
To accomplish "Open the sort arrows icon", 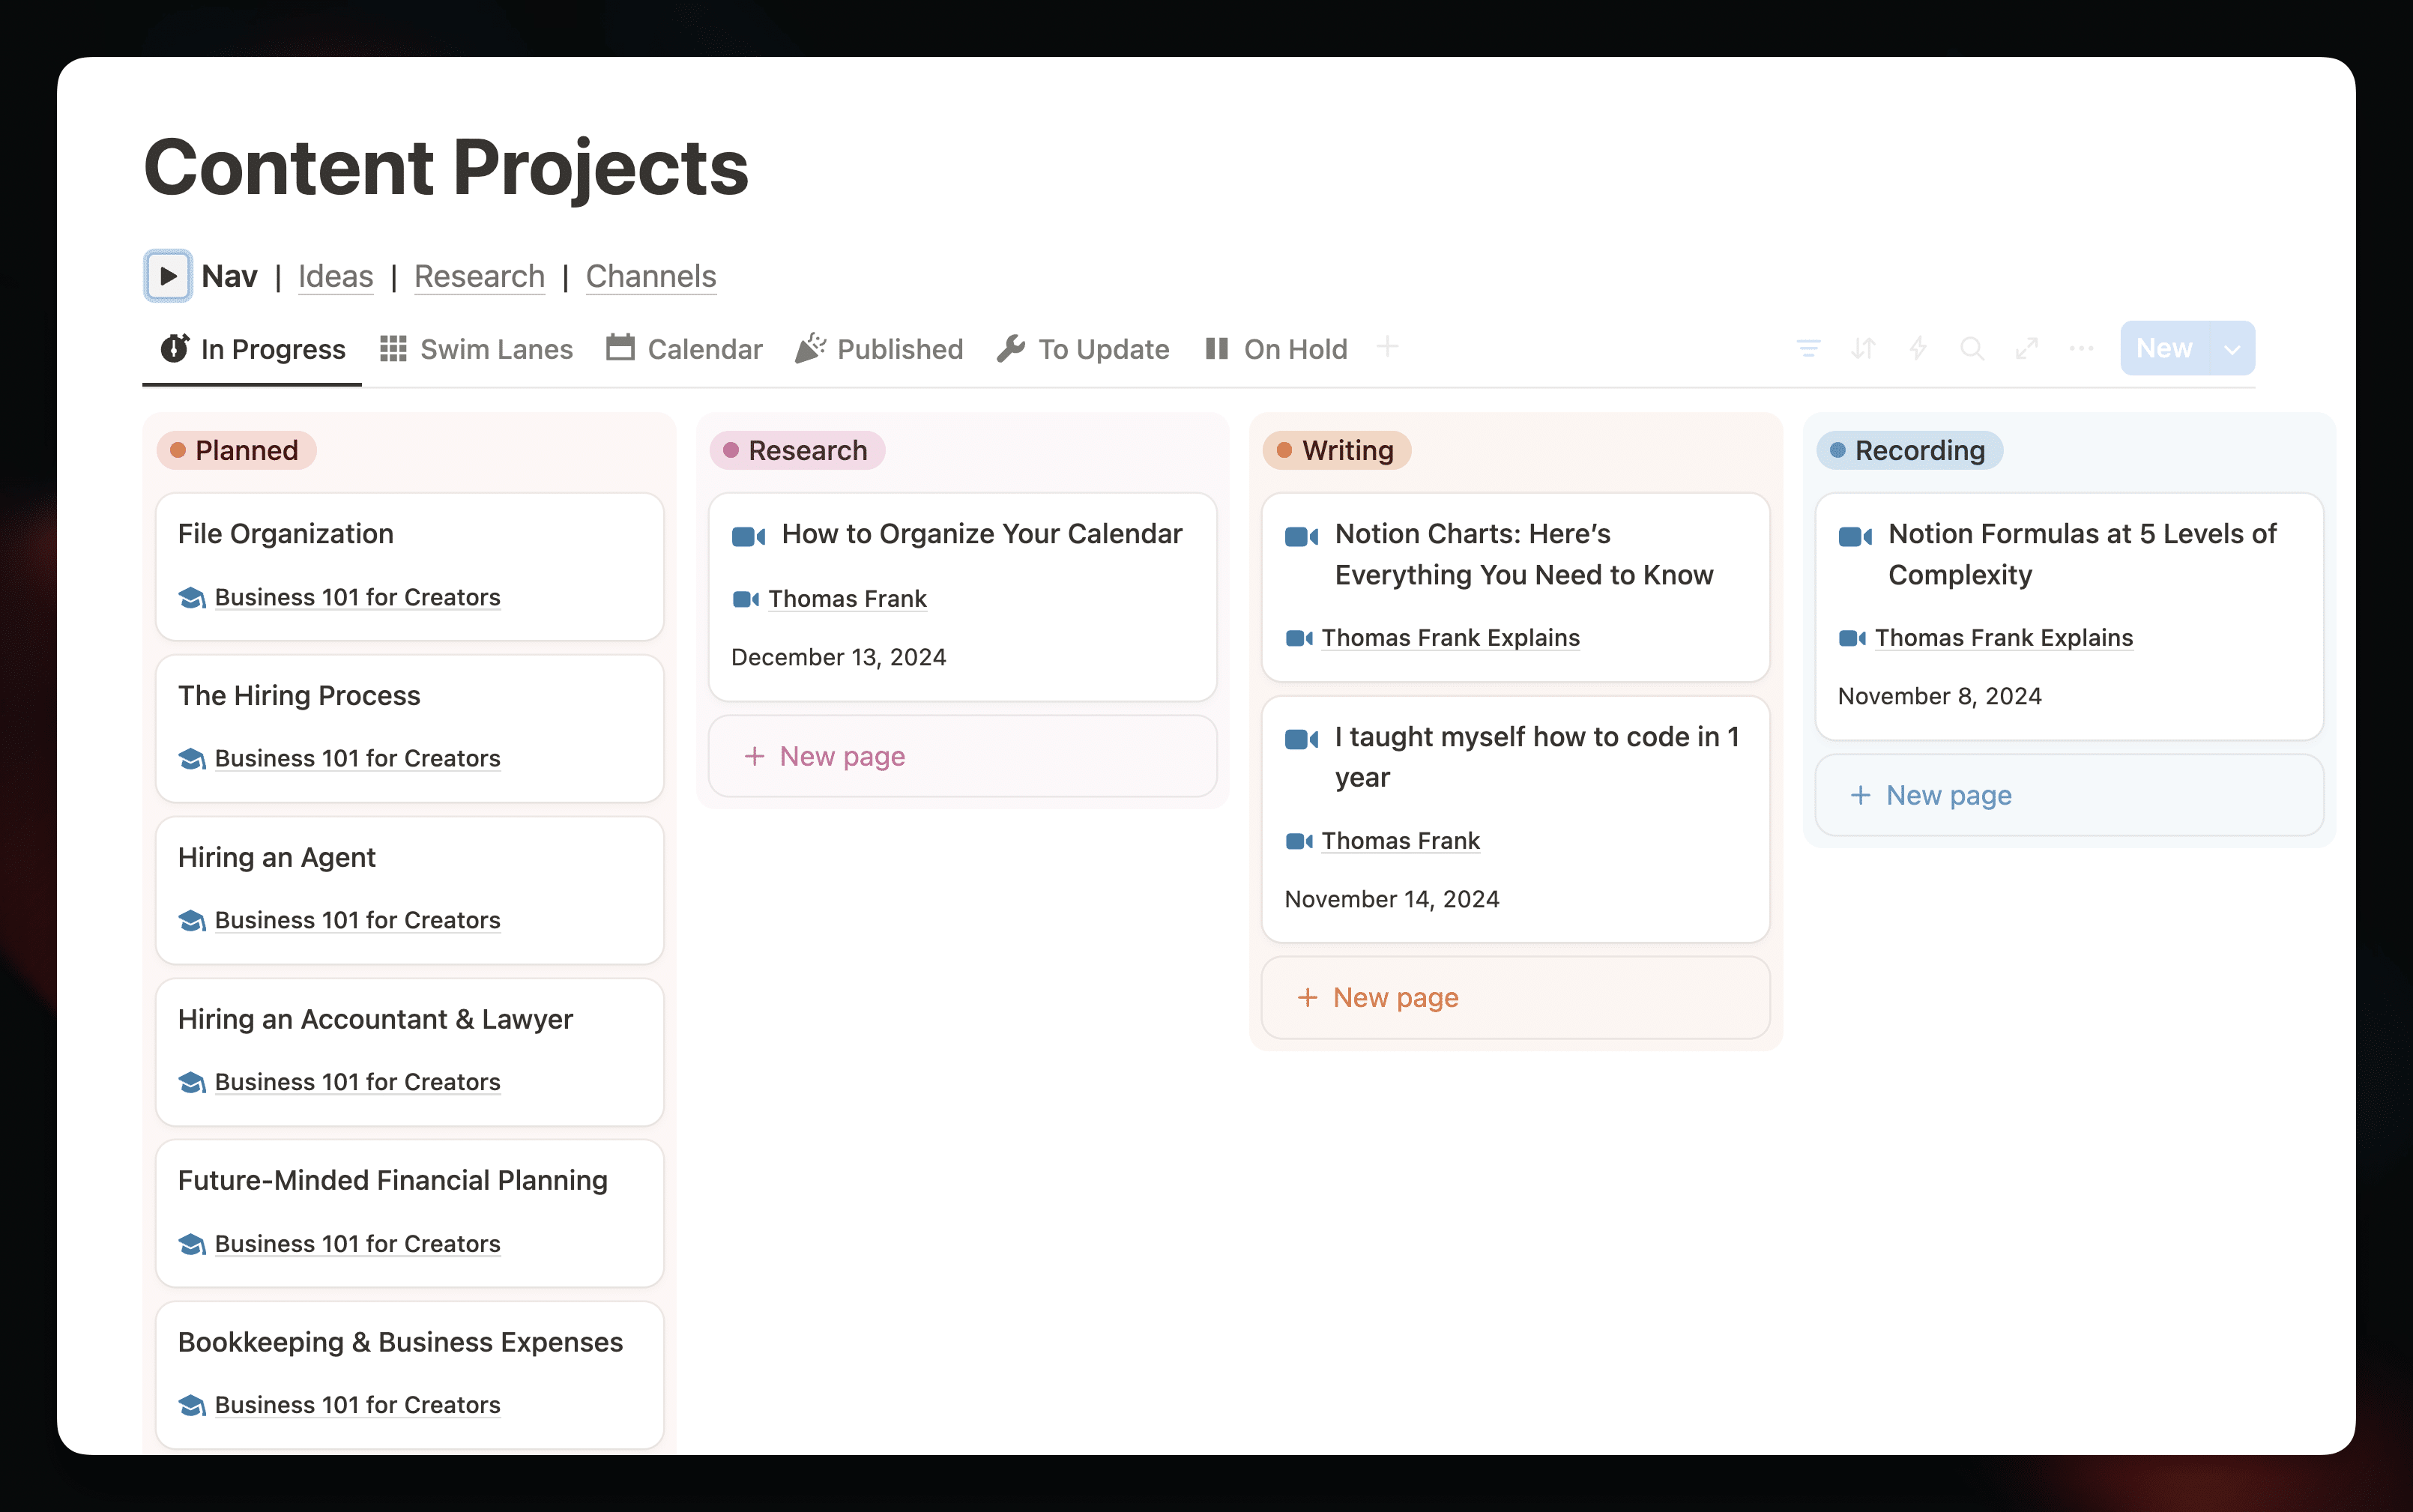I will point(1863,348).
